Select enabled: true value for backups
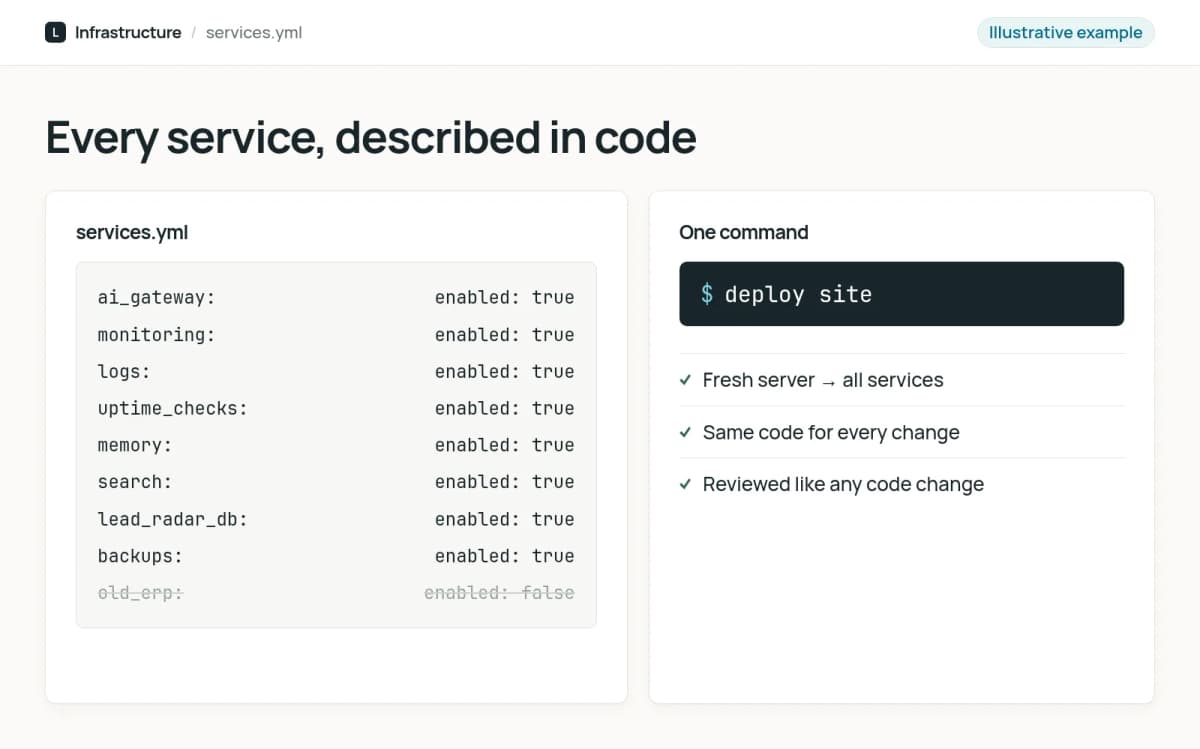This screenshot has width=1200, height=749. 504,556
